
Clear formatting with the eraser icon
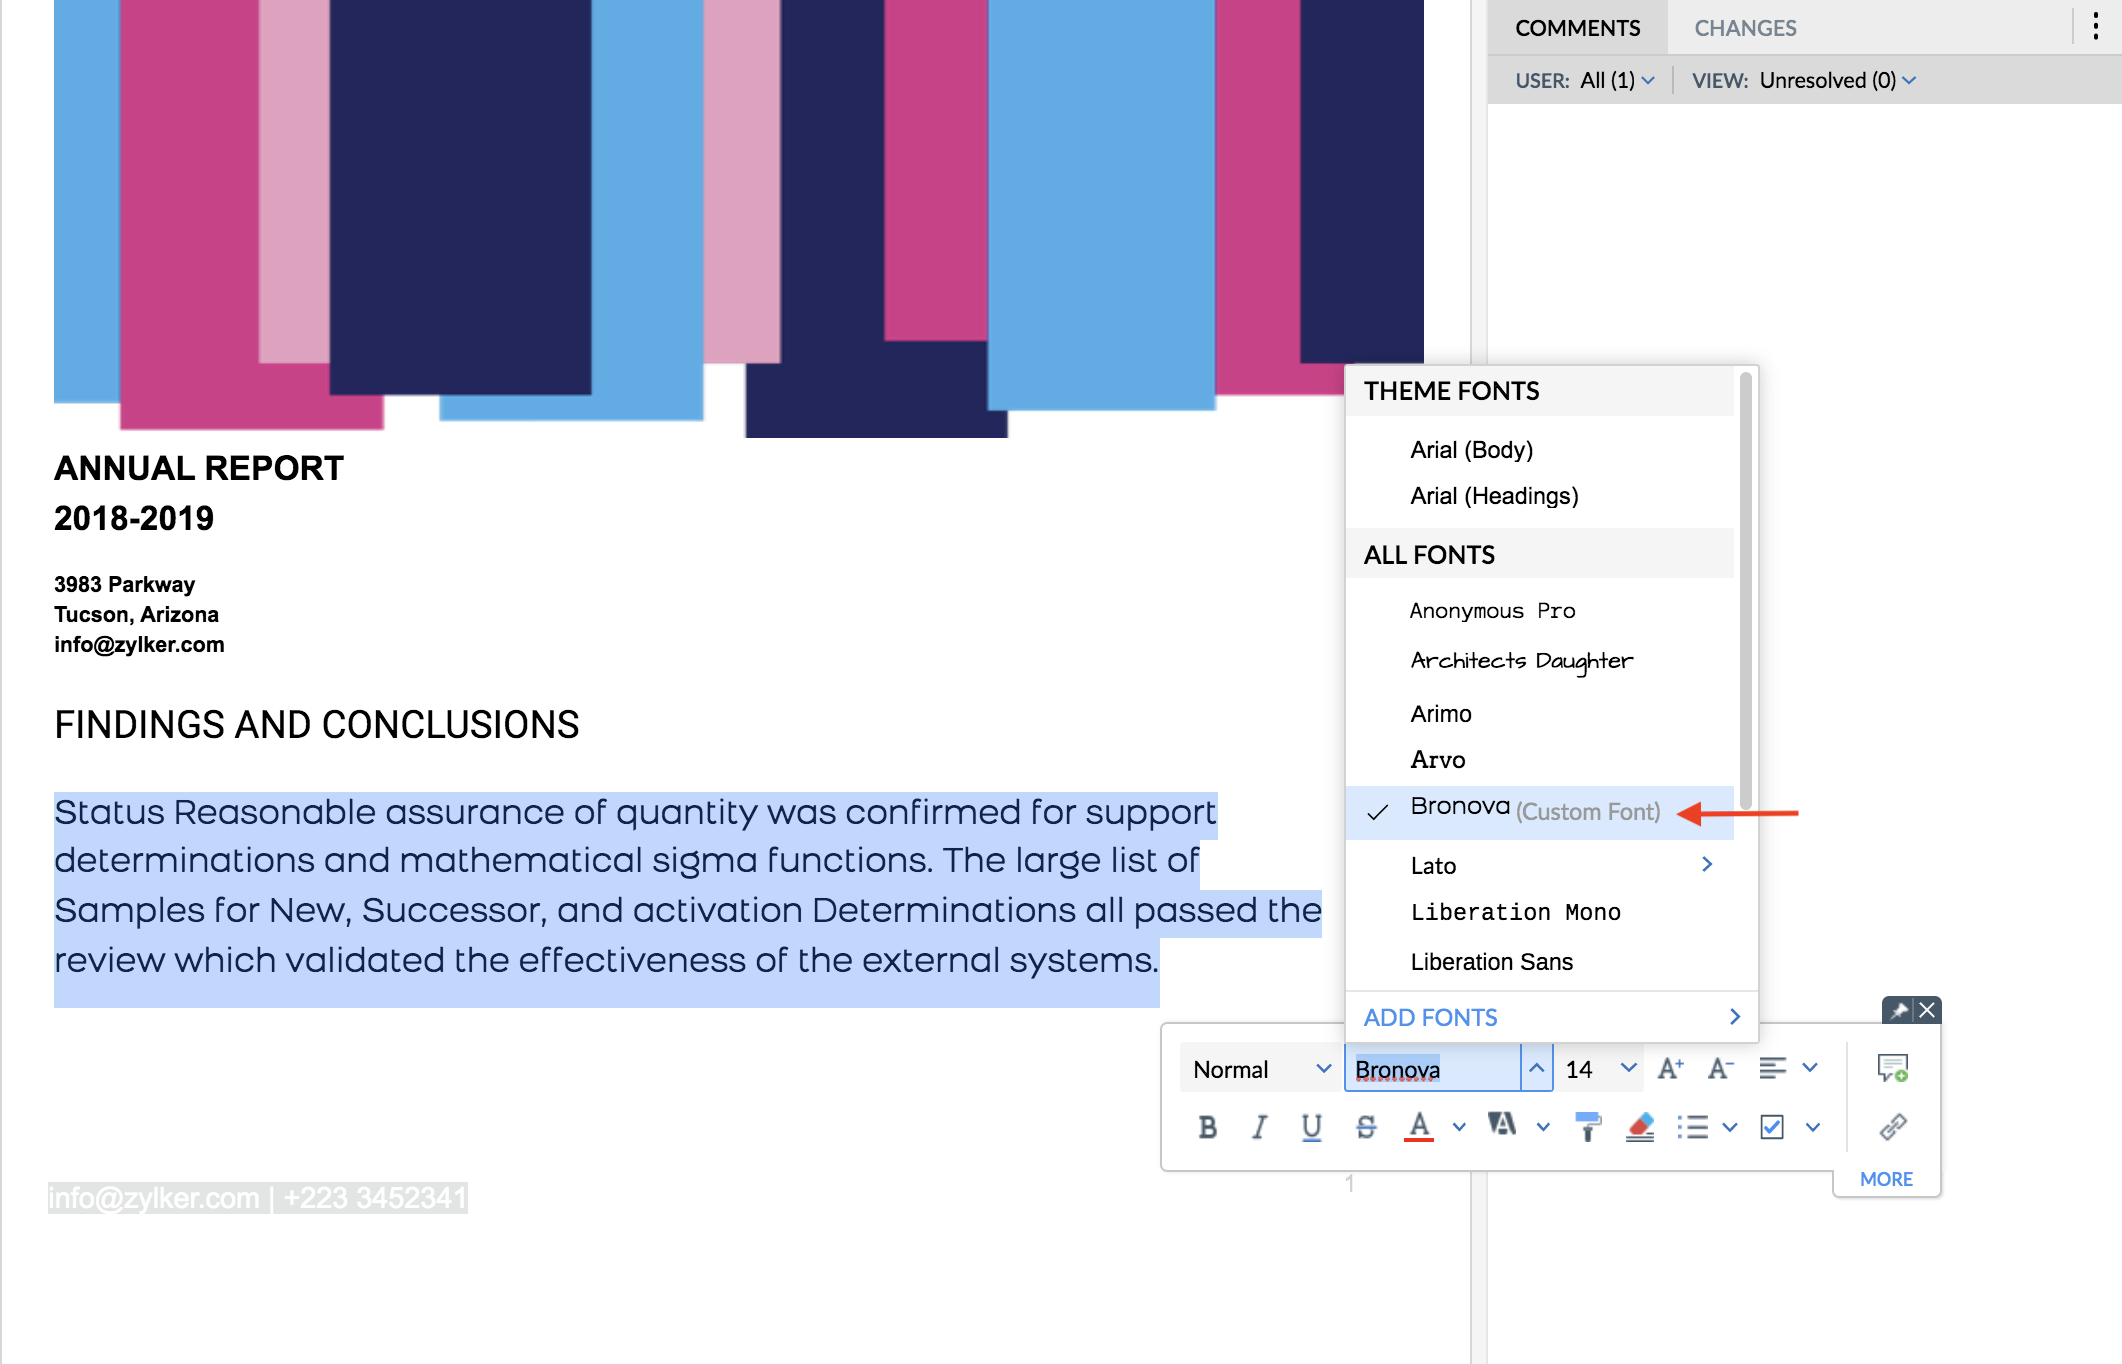(1639, 1127)
